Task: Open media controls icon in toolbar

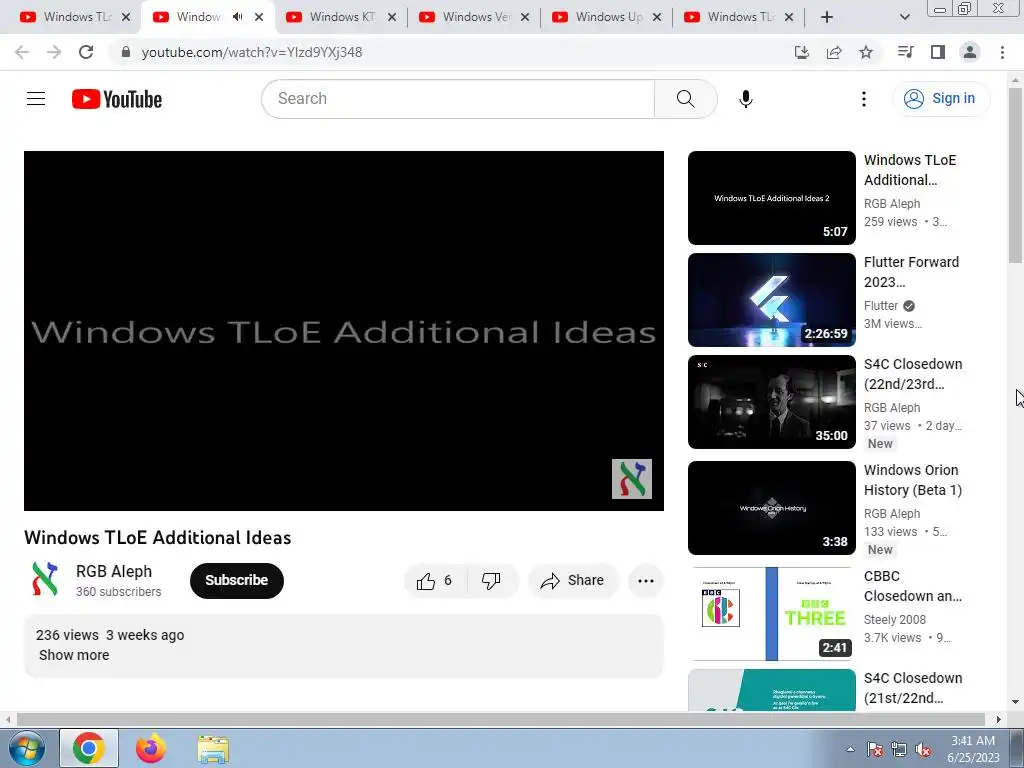Action: click(x=905, y=52)
